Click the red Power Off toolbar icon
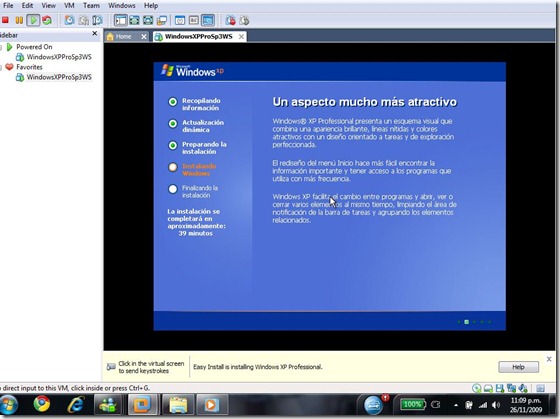 [x=5, y=20]
